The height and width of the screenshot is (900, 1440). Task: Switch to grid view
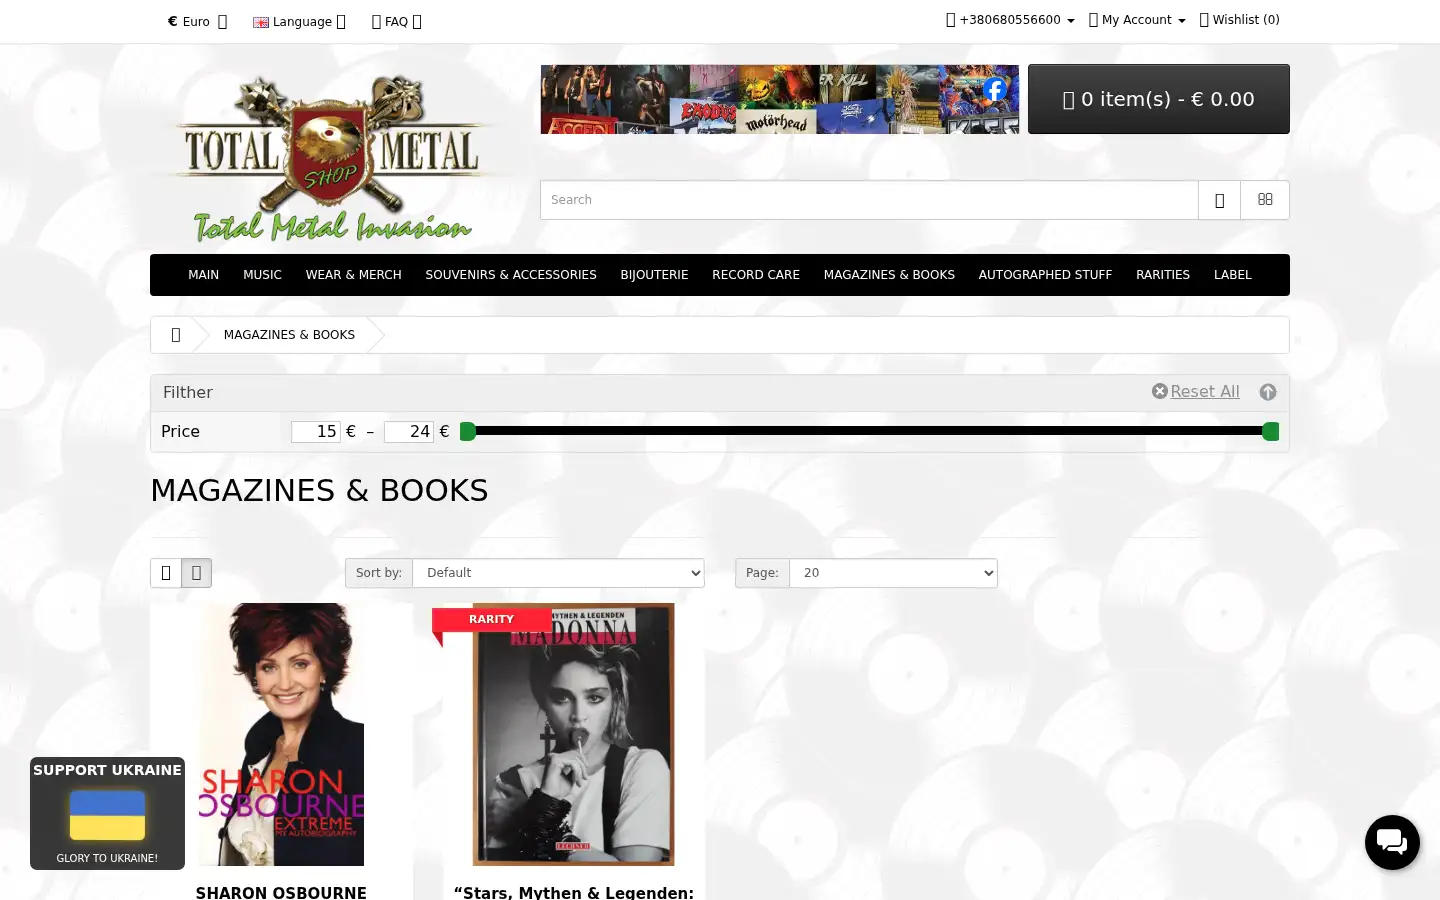click(x=196, y=573)
